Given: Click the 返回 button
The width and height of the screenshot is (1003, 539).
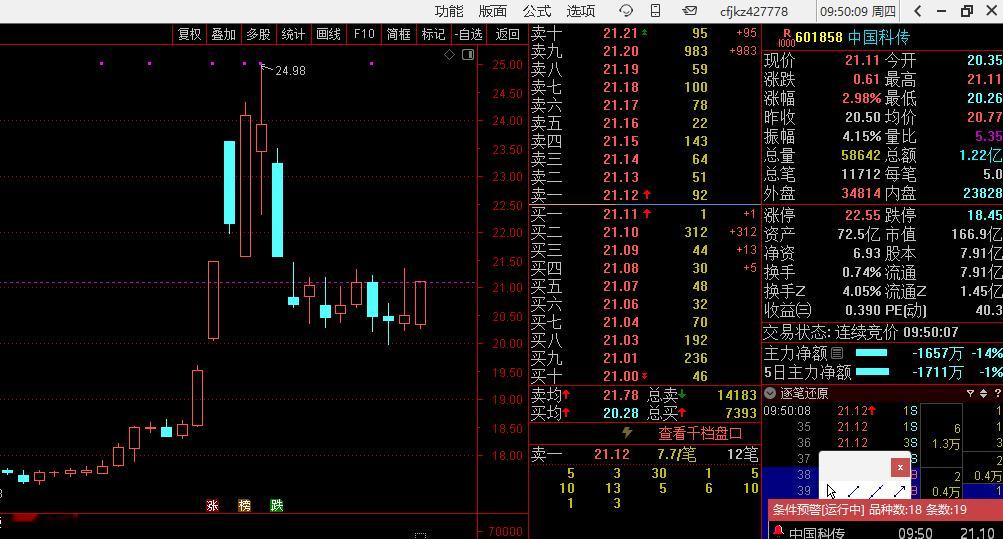Looking at the screenshot, I should point(507,34).
